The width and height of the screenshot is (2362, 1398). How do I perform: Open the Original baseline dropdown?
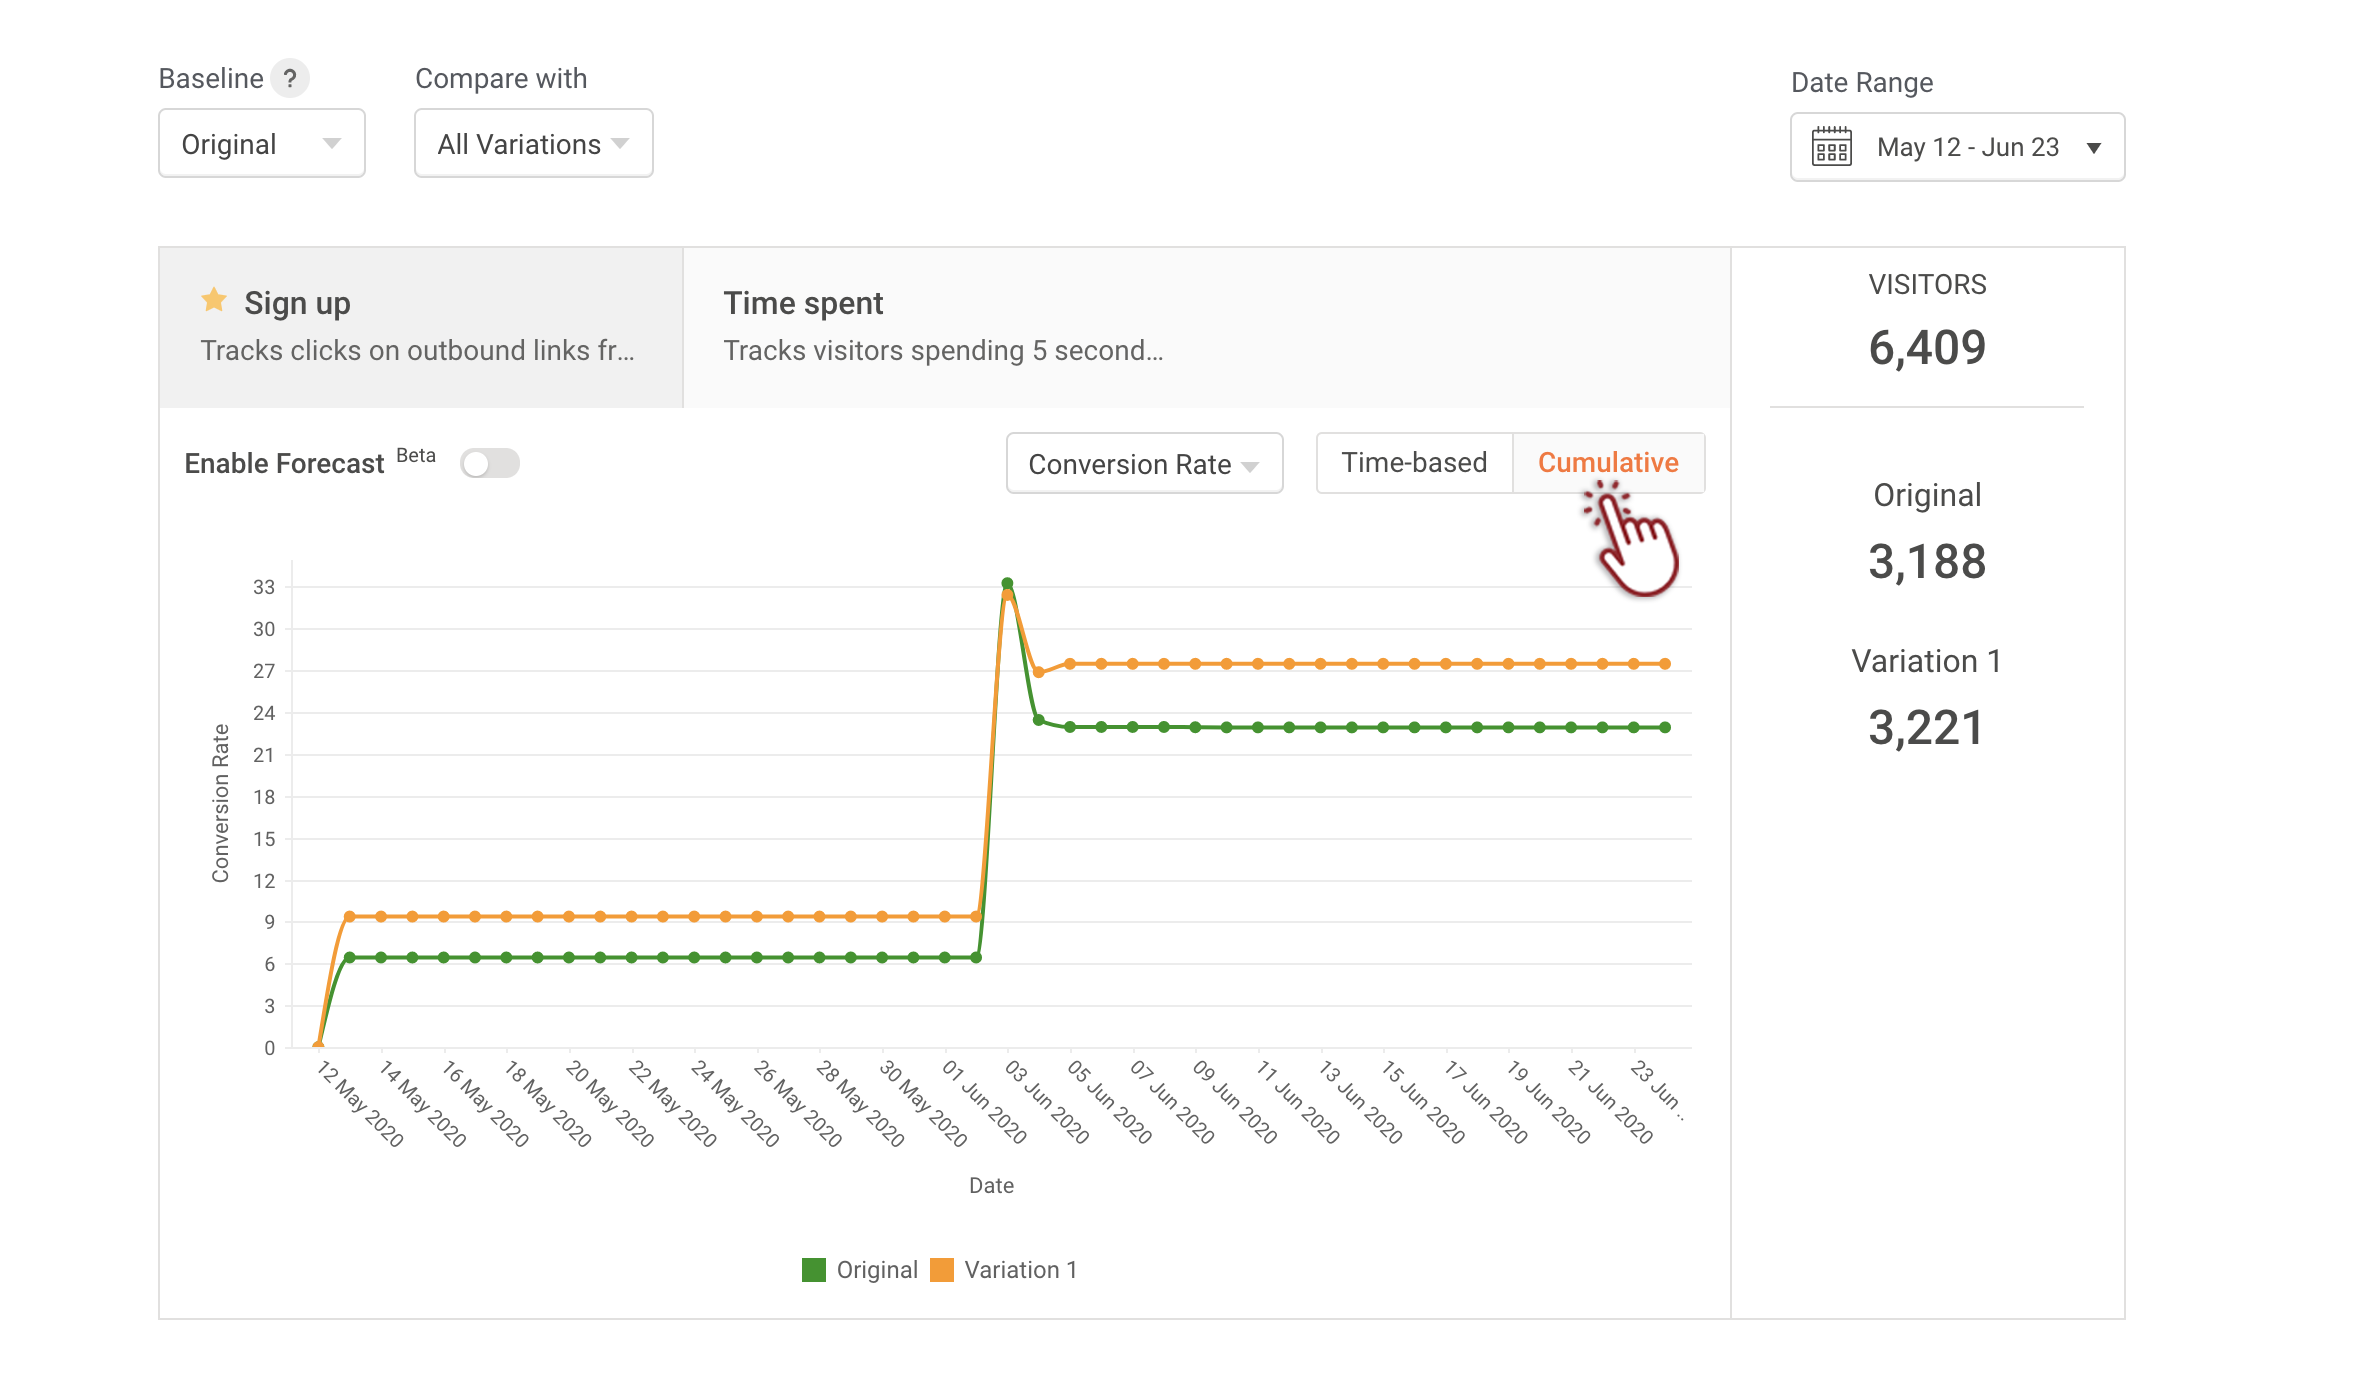click(262, 144)
